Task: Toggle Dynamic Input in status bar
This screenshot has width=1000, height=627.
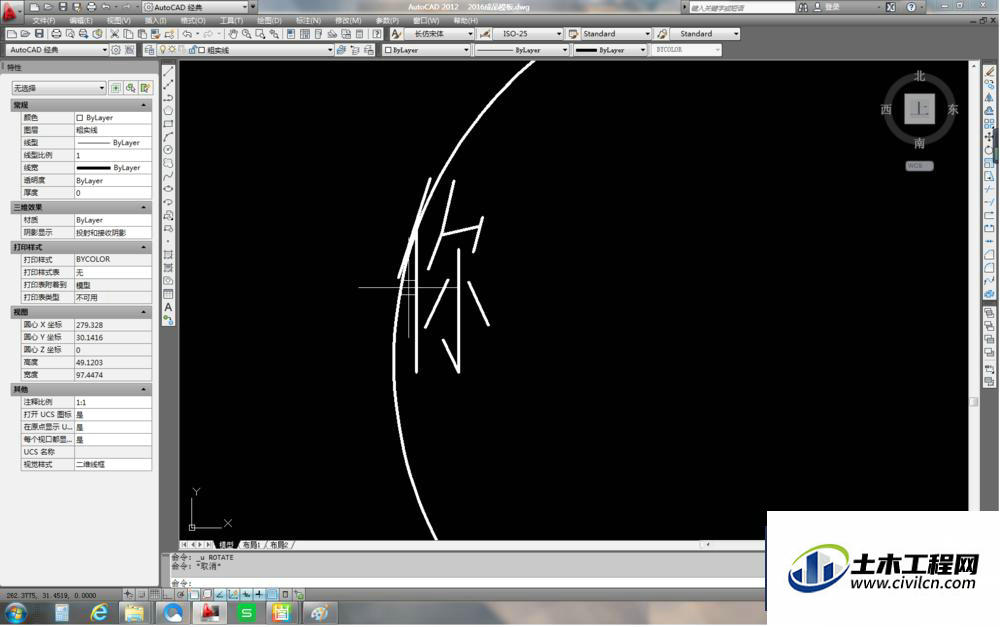Action: click(x=246, y=594)
